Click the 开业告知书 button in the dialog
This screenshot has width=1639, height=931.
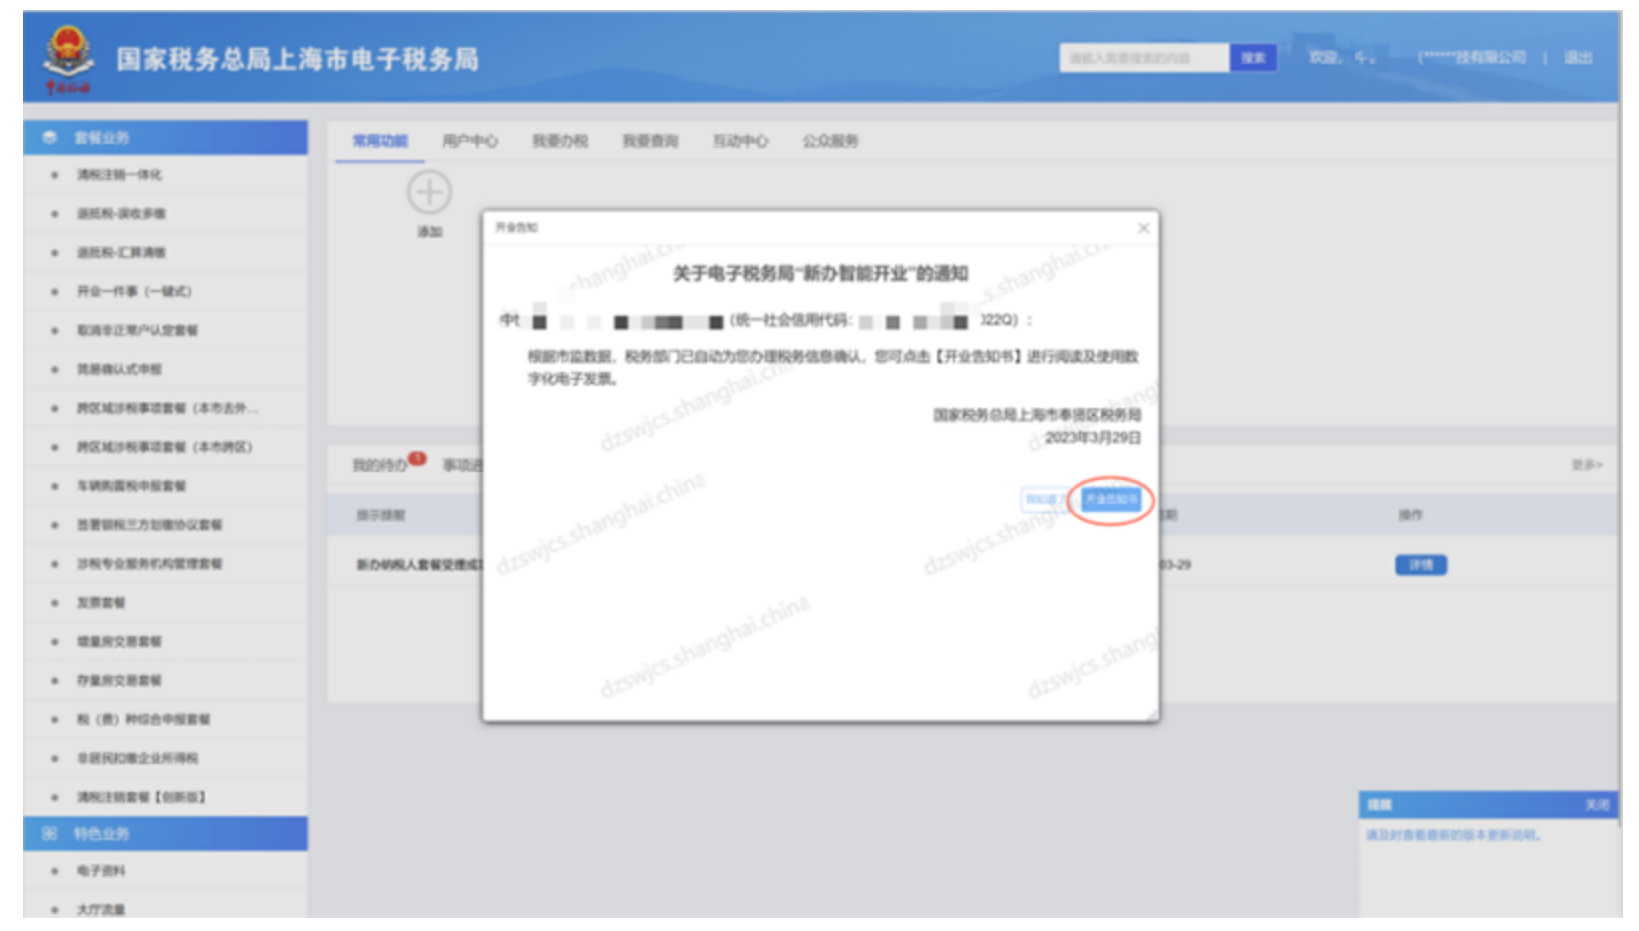point(1111,499)
